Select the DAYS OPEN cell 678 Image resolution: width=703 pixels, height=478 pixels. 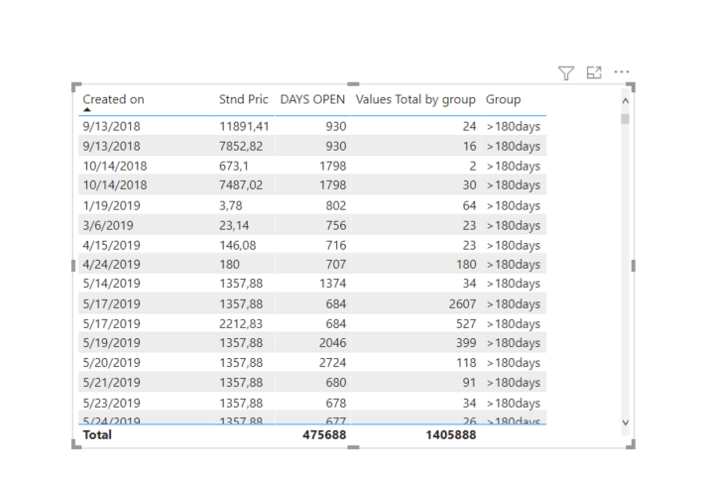click(336, 403)
